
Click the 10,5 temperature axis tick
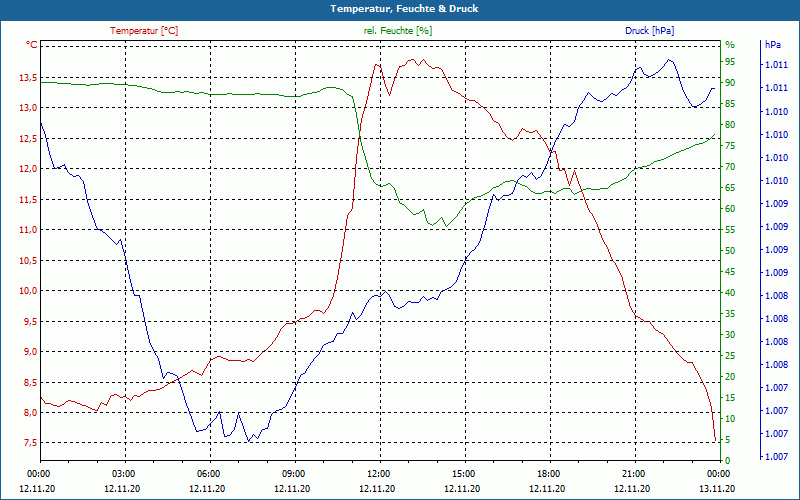(29, 260)
